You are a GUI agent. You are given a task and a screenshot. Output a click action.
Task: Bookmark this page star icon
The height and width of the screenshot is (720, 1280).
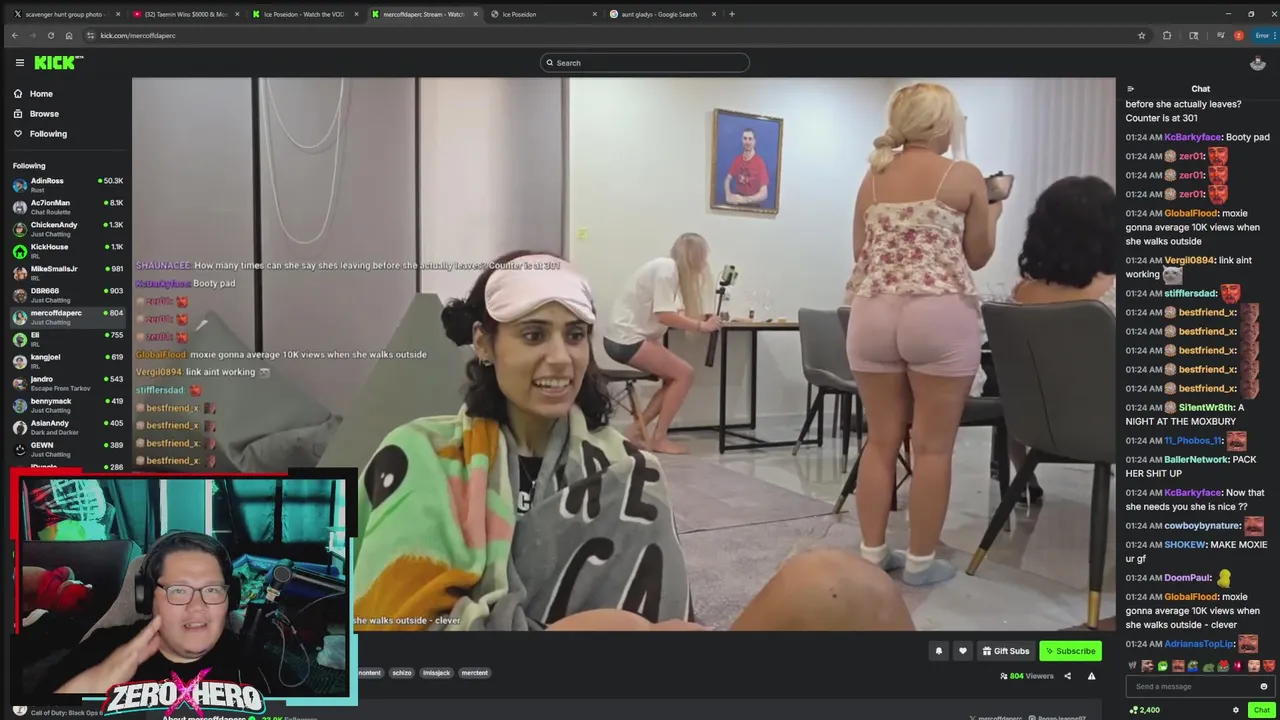pyautogui.click(x=1141, y=36)
